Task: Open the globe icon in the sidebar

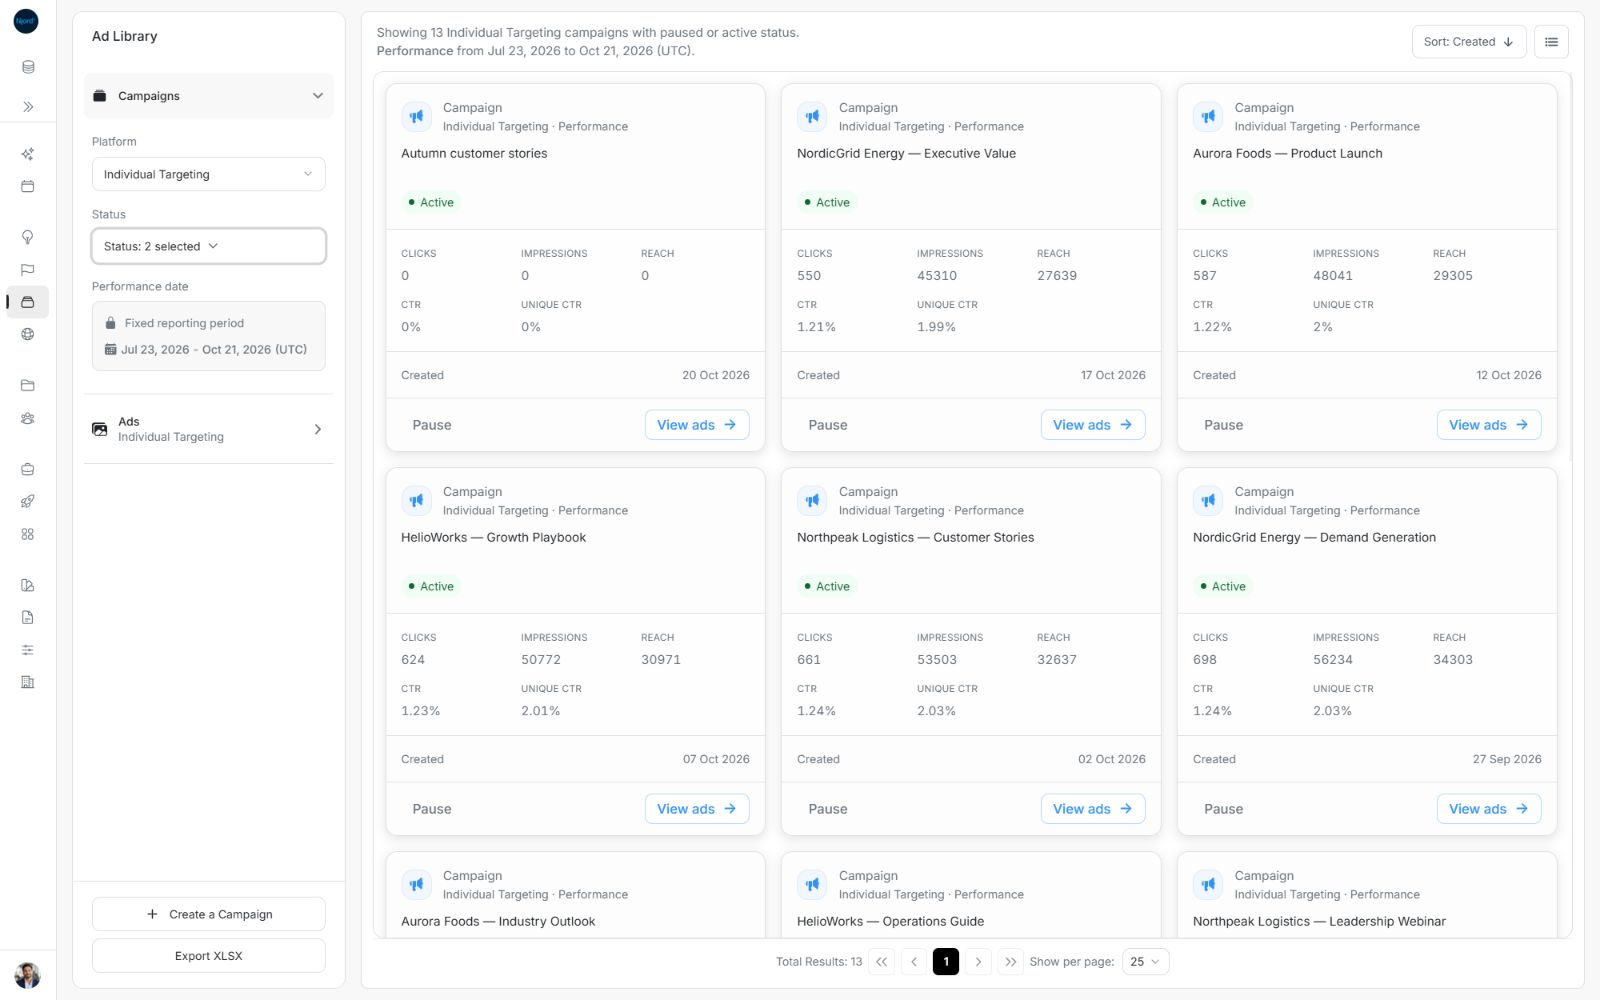Action: click(x=28, y=334)
